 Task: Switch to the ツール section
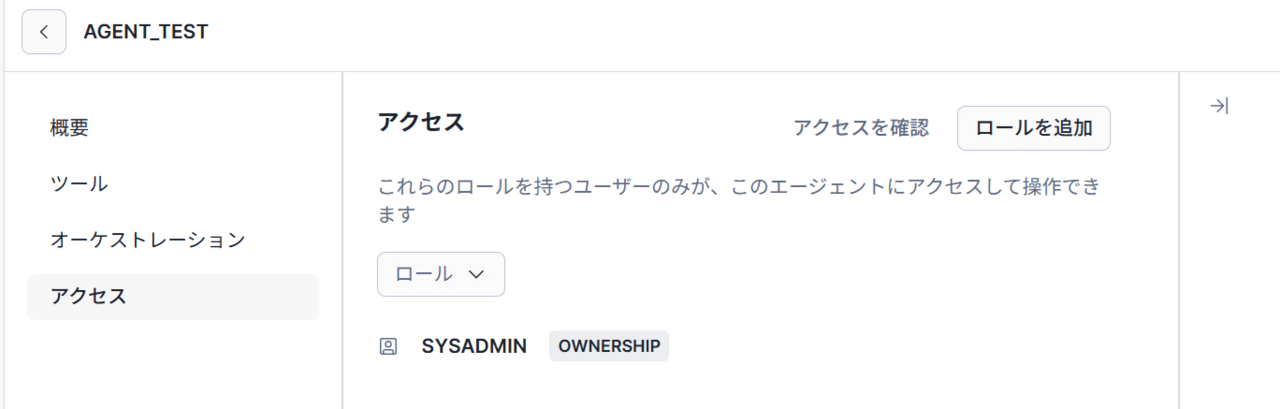(x=79, y=184)
